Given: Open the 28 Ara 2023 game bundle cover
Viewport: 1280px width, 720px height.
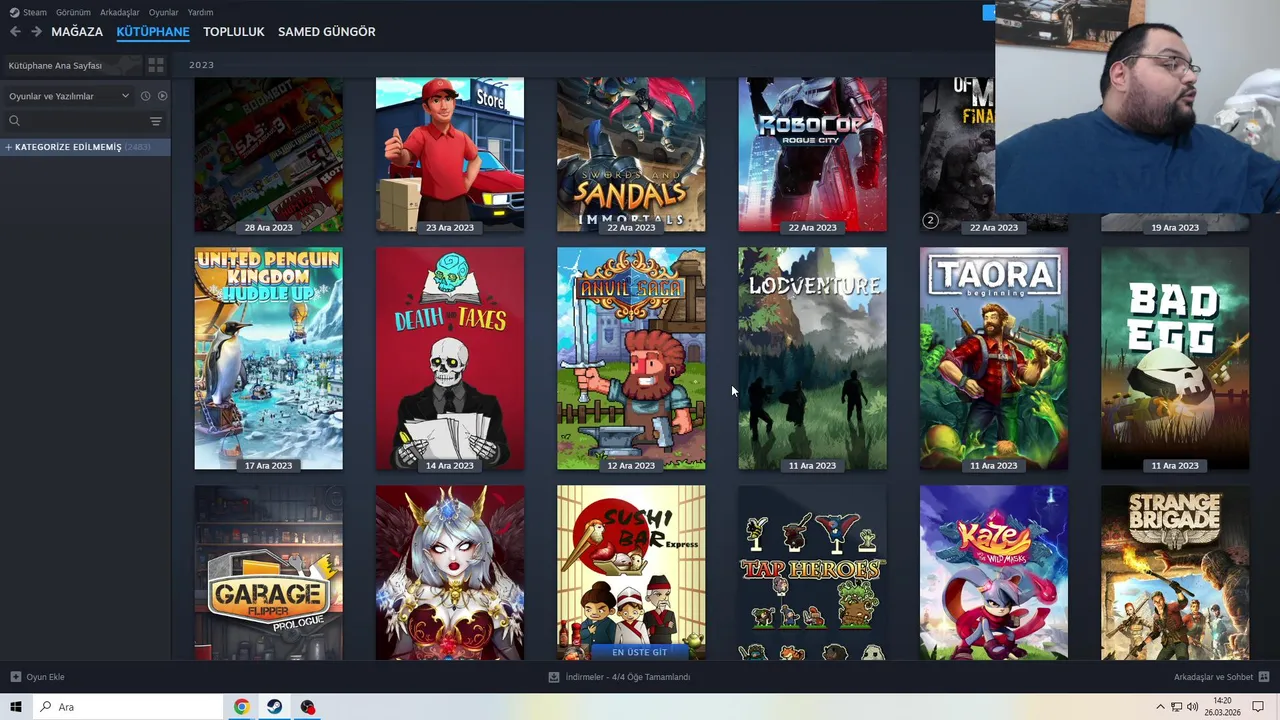Looking at the screenshot, I should [x=268, y=155].
